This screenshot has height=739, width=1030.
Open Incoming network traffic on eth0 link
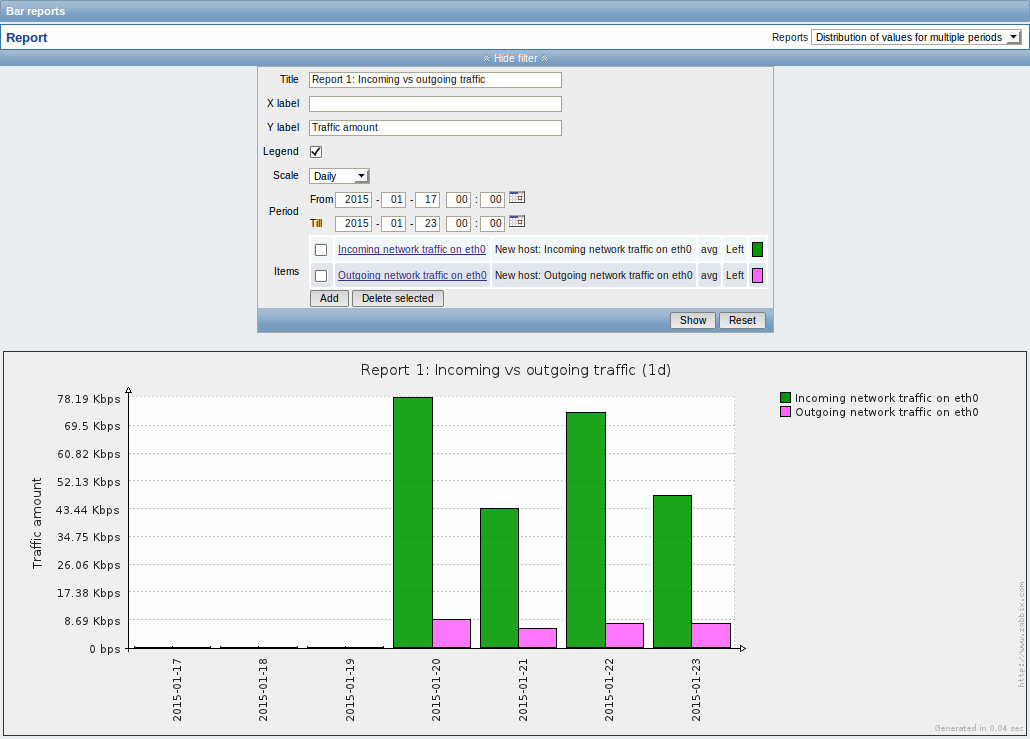(412, 250)
